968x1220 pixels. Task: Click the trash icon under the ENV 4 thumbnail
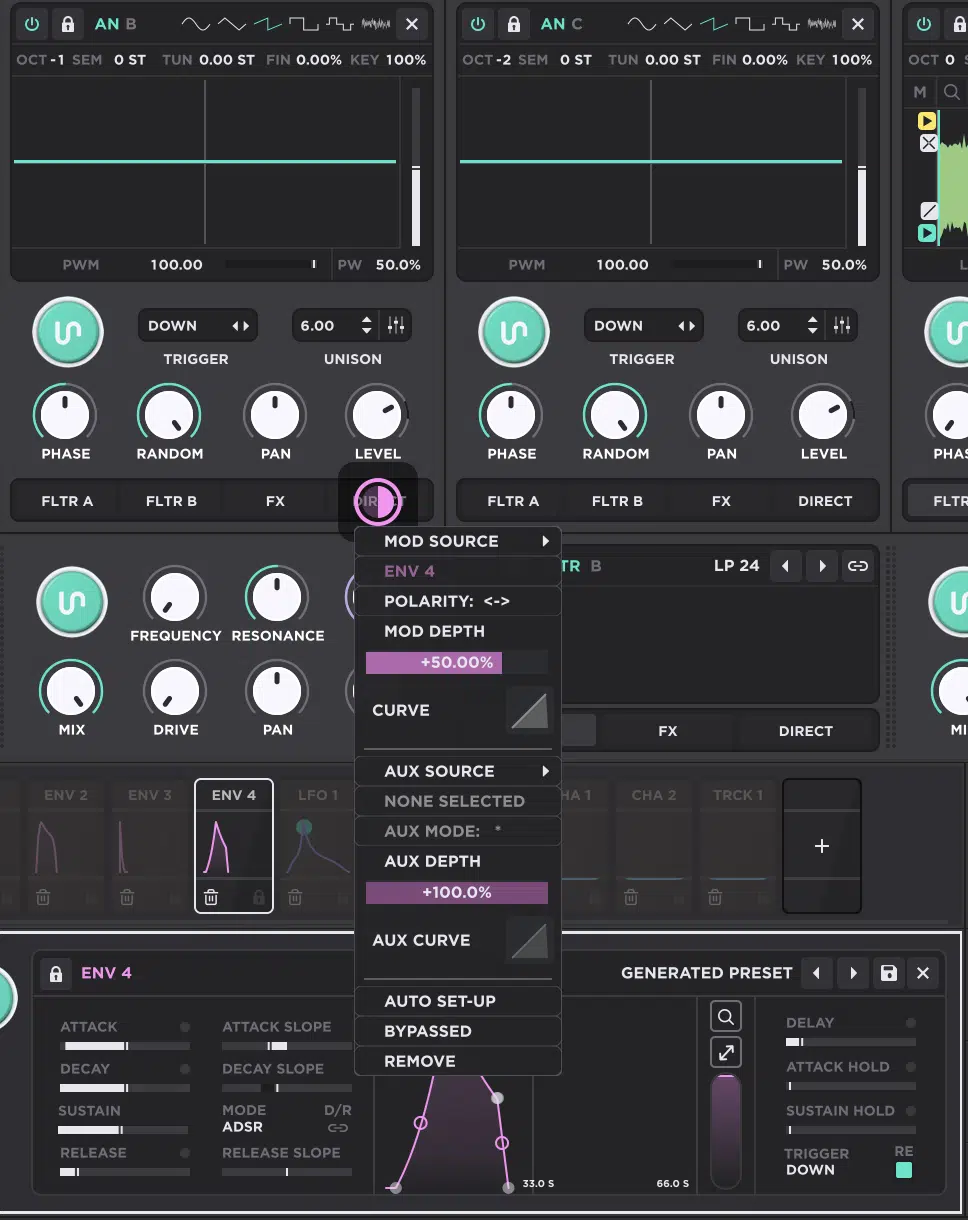click(x=211, y=898)
